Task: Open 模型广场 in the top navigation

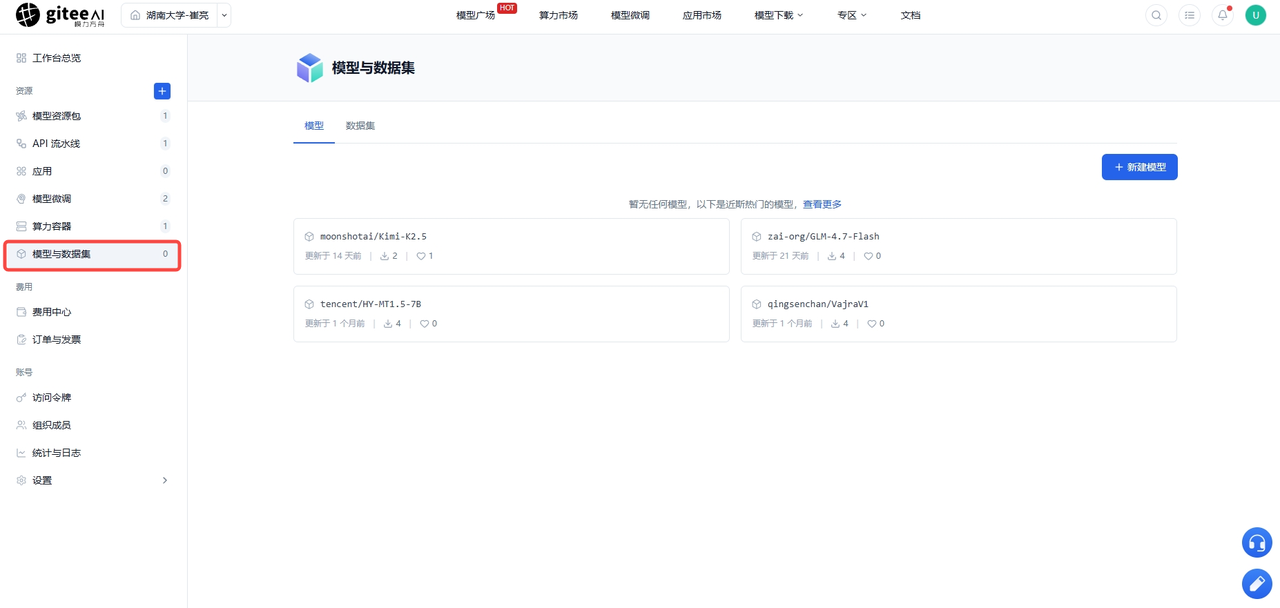Action: pyautogui.click(x=476, y=15)
